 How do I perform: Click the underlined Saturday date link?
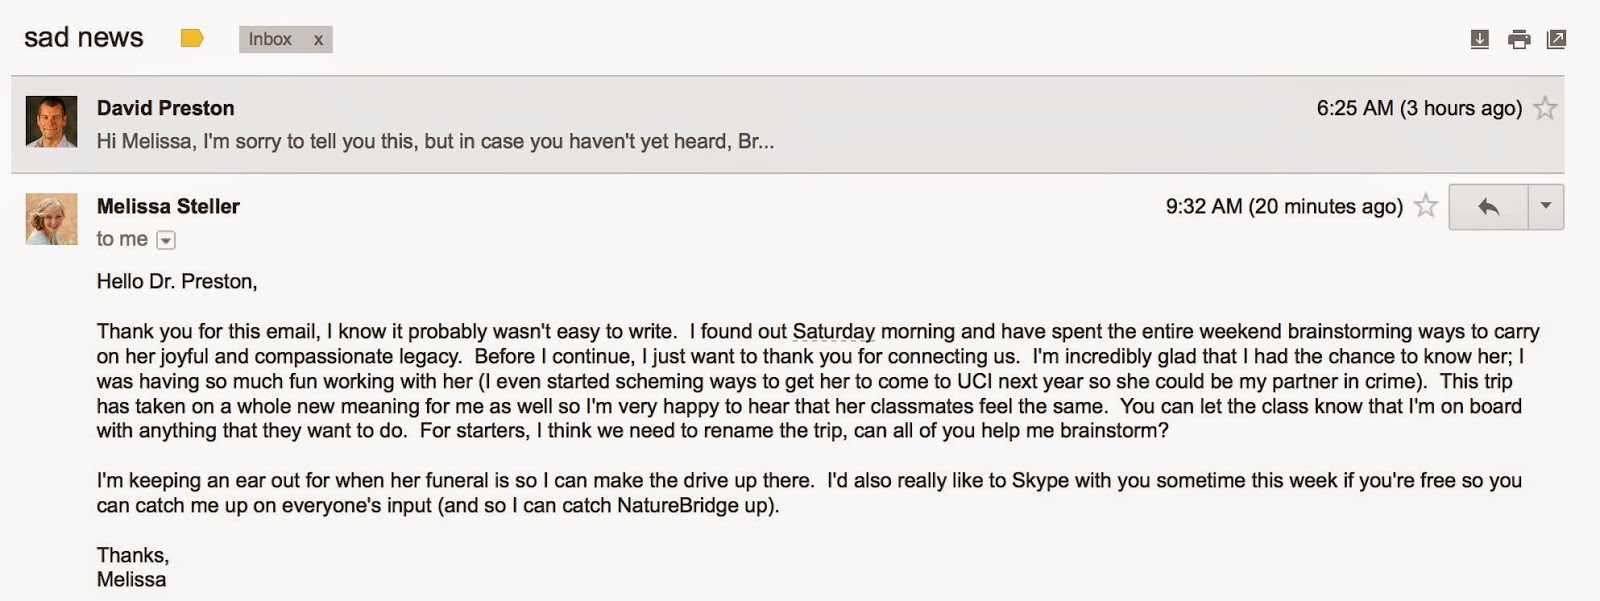click(x=833, y=331)
